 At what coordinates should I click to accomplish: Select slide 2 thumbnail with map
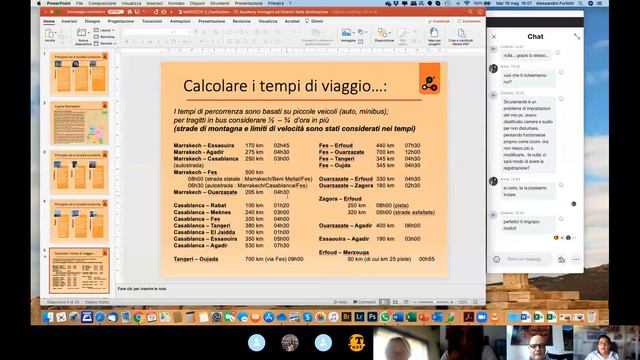pos(79,123)
